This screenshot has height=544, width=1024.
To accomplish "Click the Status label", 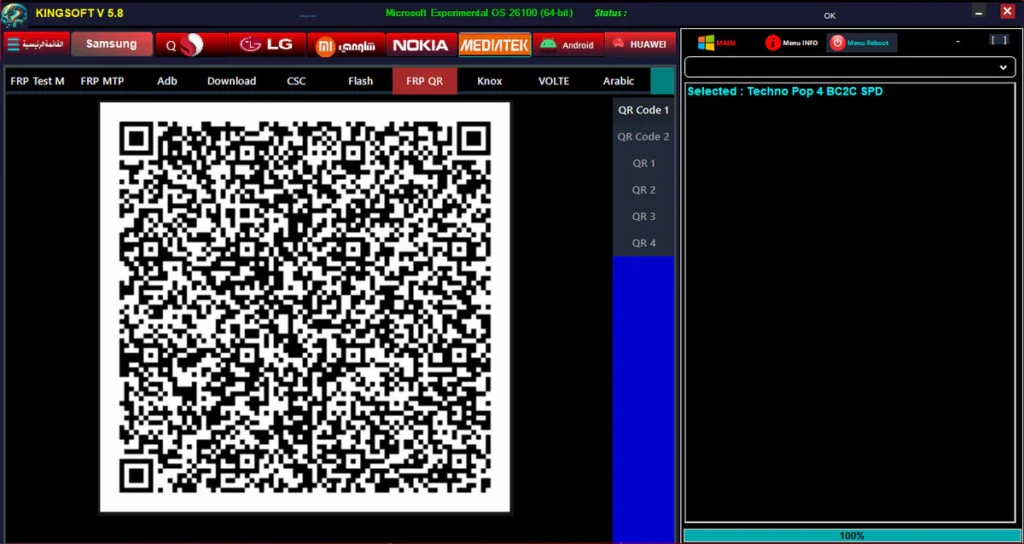I will tap(611, 12).
